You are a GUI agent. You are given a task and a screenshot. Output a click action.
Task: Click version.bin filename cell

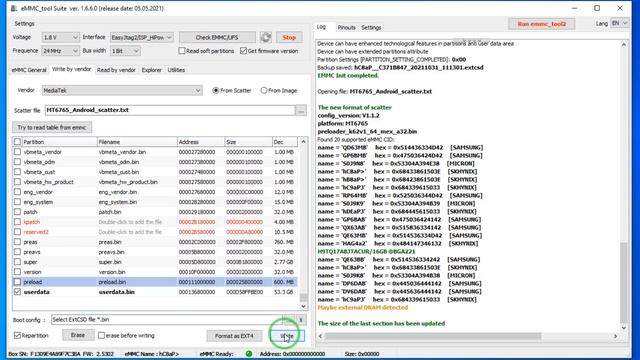(x=112, y=272)
